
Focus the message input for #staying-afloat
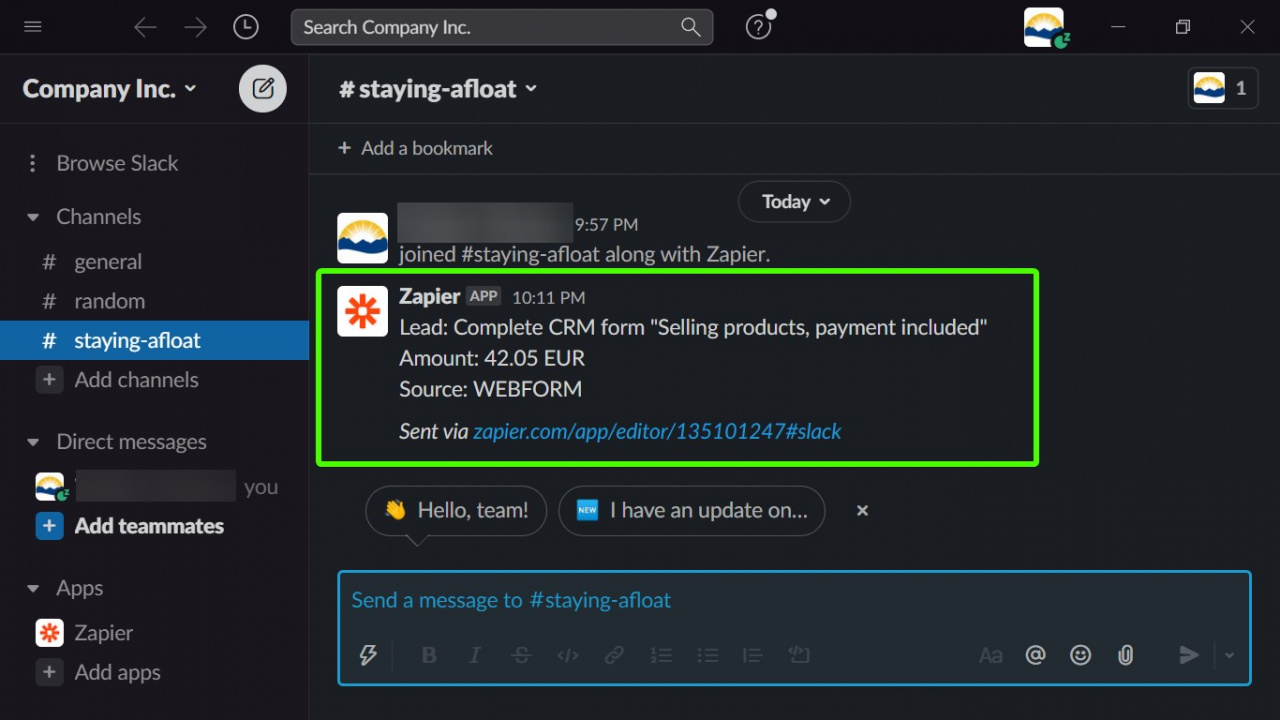click(794, 601)
